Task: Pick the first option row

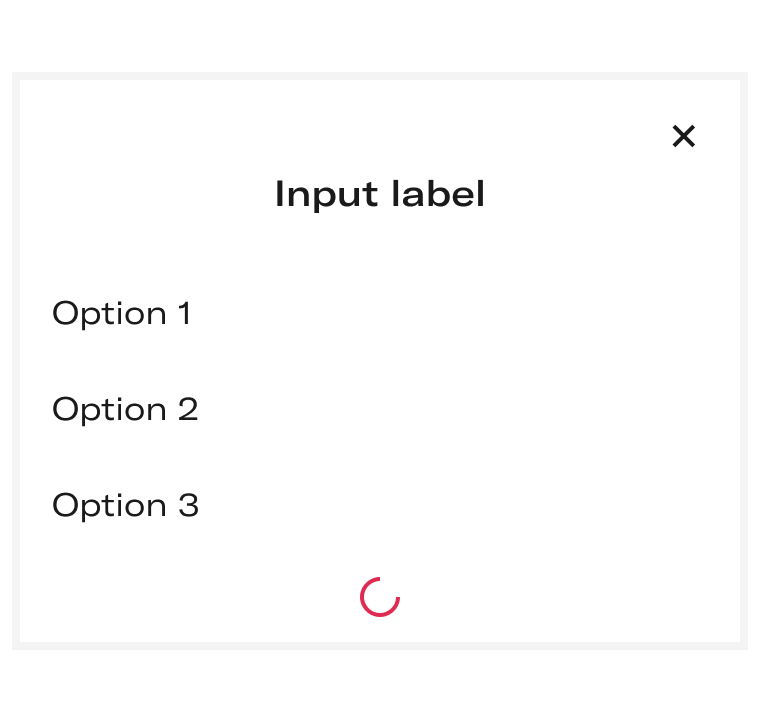Action: (x=380, y=313)
